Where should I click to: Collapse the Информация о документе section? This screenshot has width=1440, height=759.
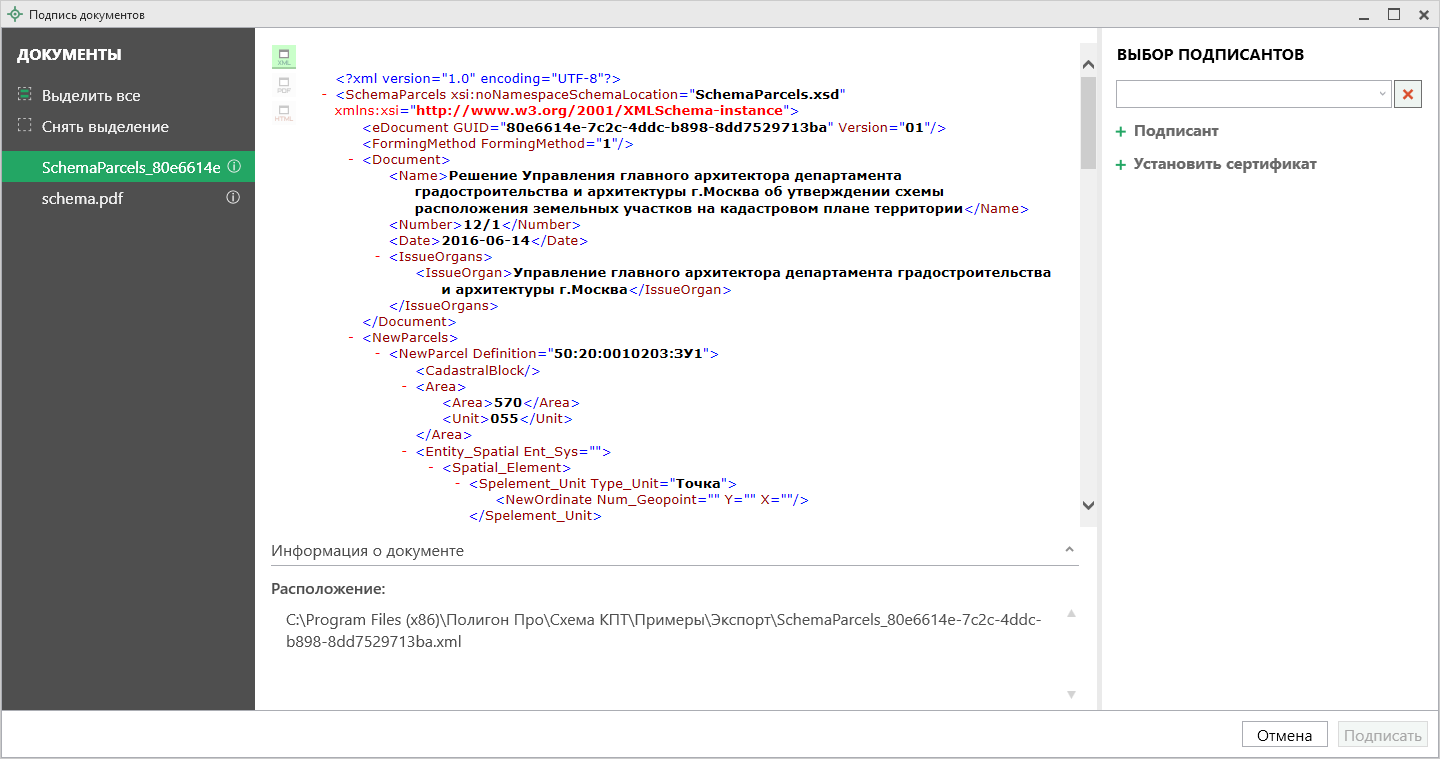tap(1069, 550)
